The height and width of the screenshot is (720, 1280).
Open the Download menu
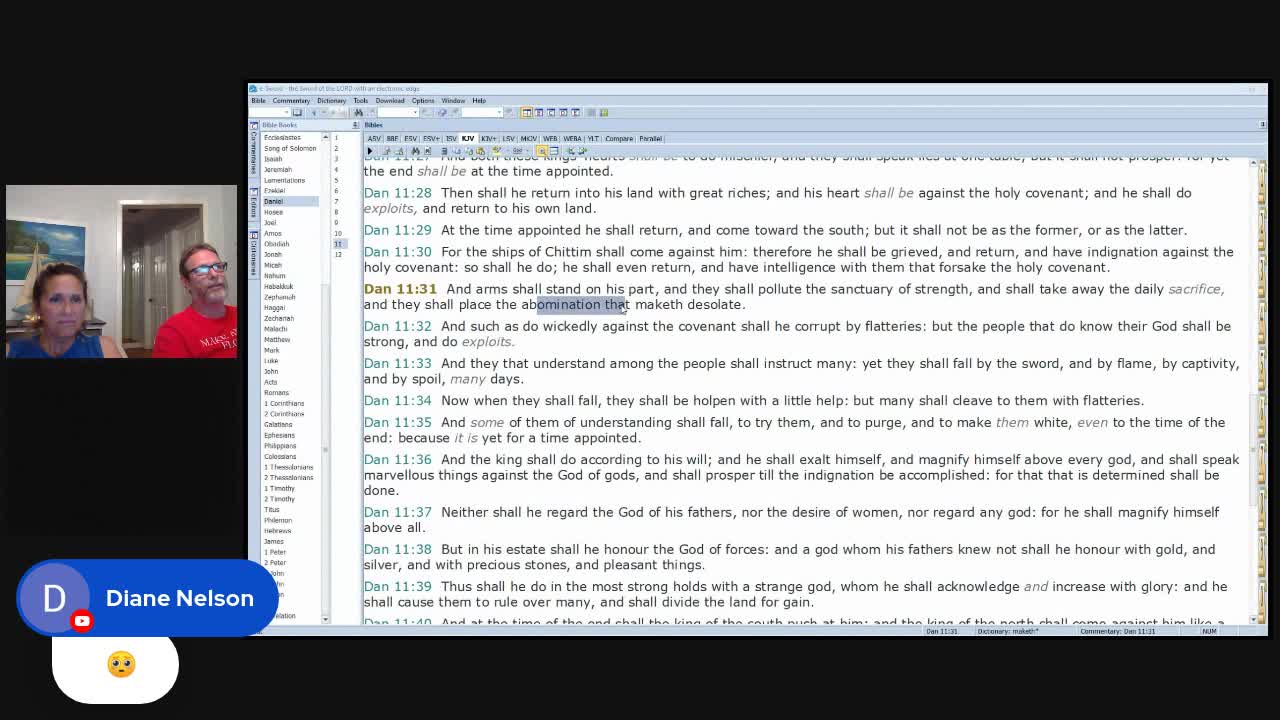390,100
